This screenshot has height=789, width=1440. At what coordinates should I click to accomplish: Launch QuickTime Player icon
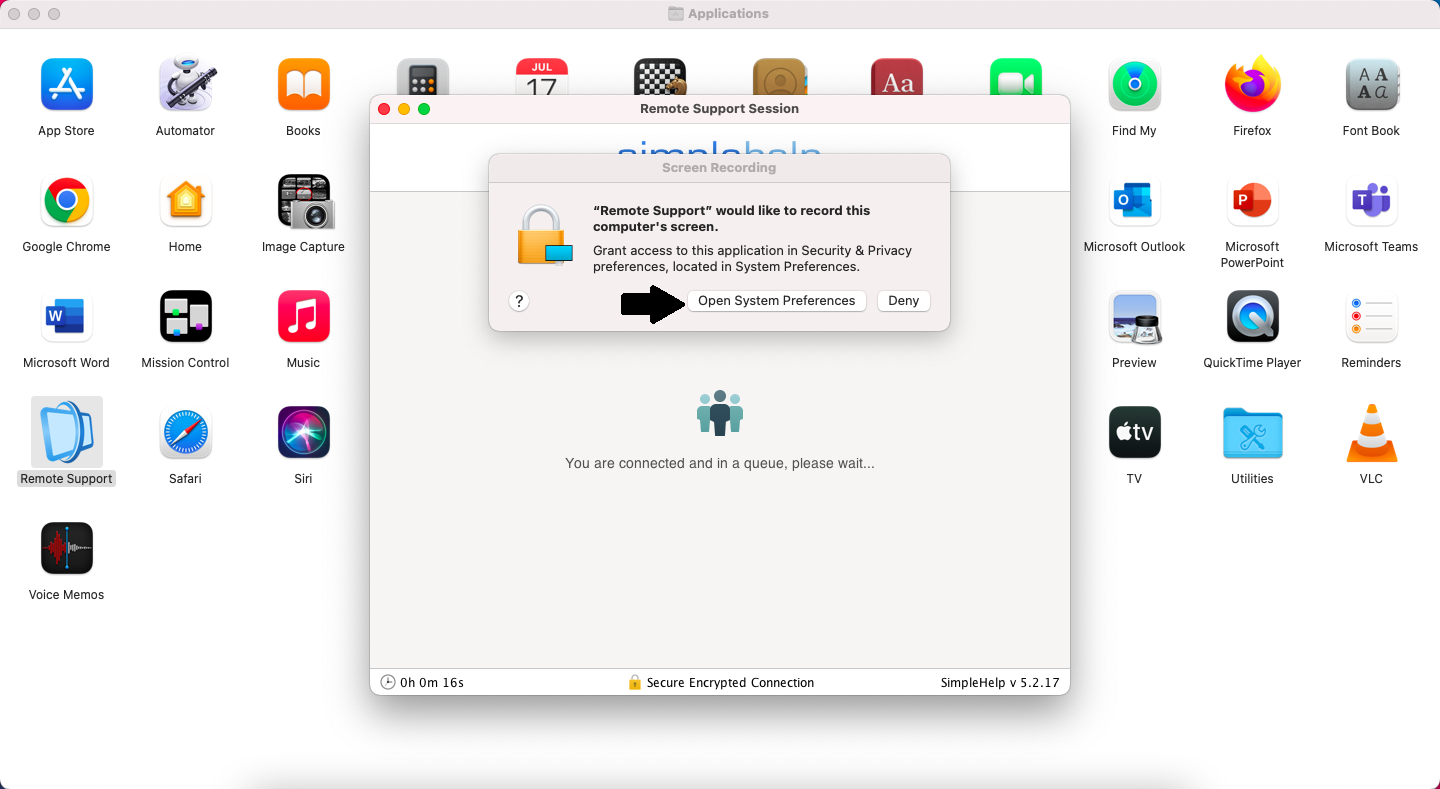[1252, 317]
